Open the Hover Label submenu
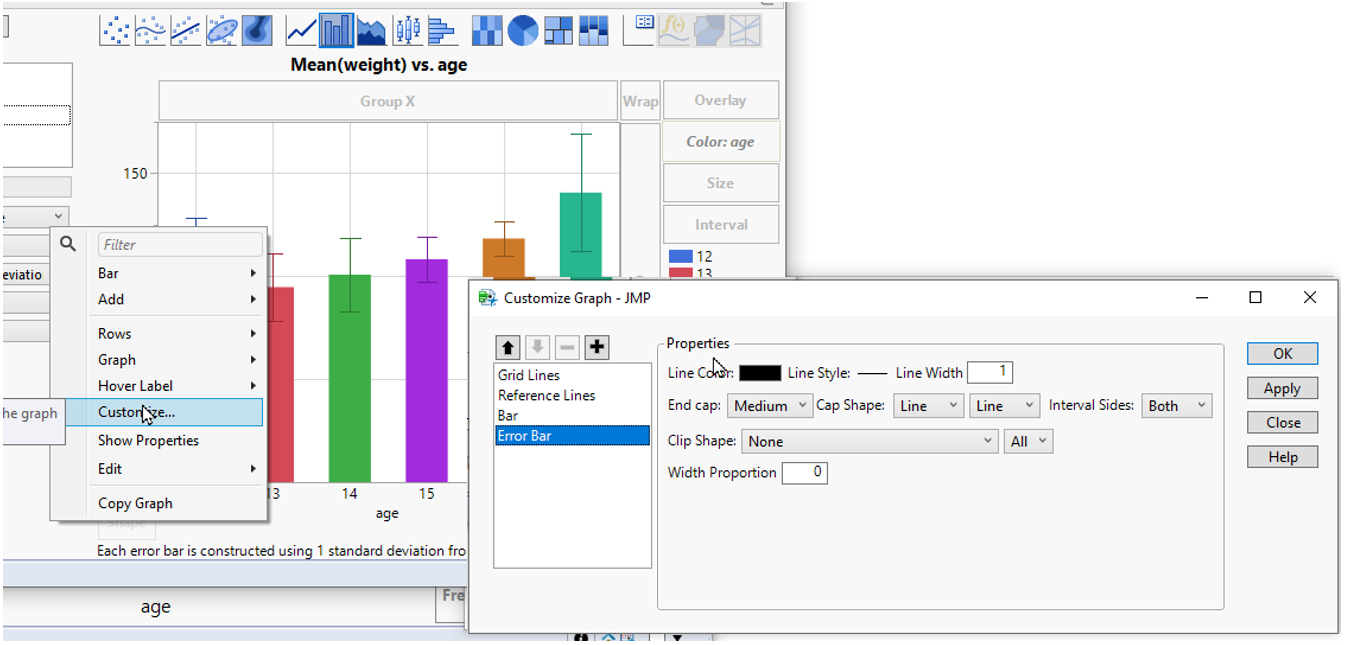 138,385
